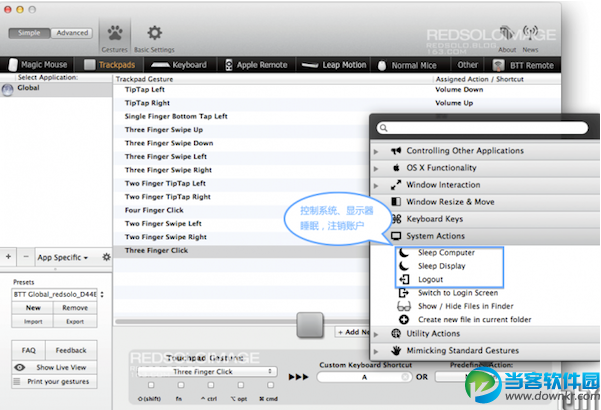601x410 pixels.
Task: Click Switch to Login Screen icon
Action: tap(404, 293)
